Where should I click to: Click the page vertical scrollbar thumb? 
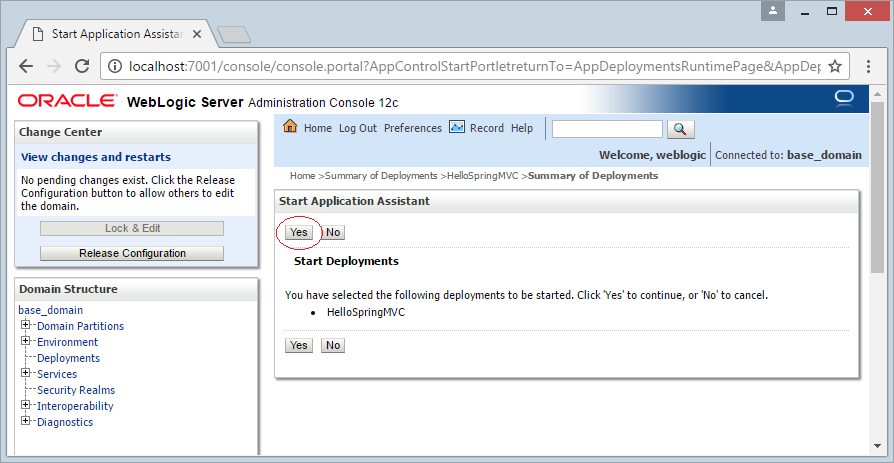tap(876, 188)
